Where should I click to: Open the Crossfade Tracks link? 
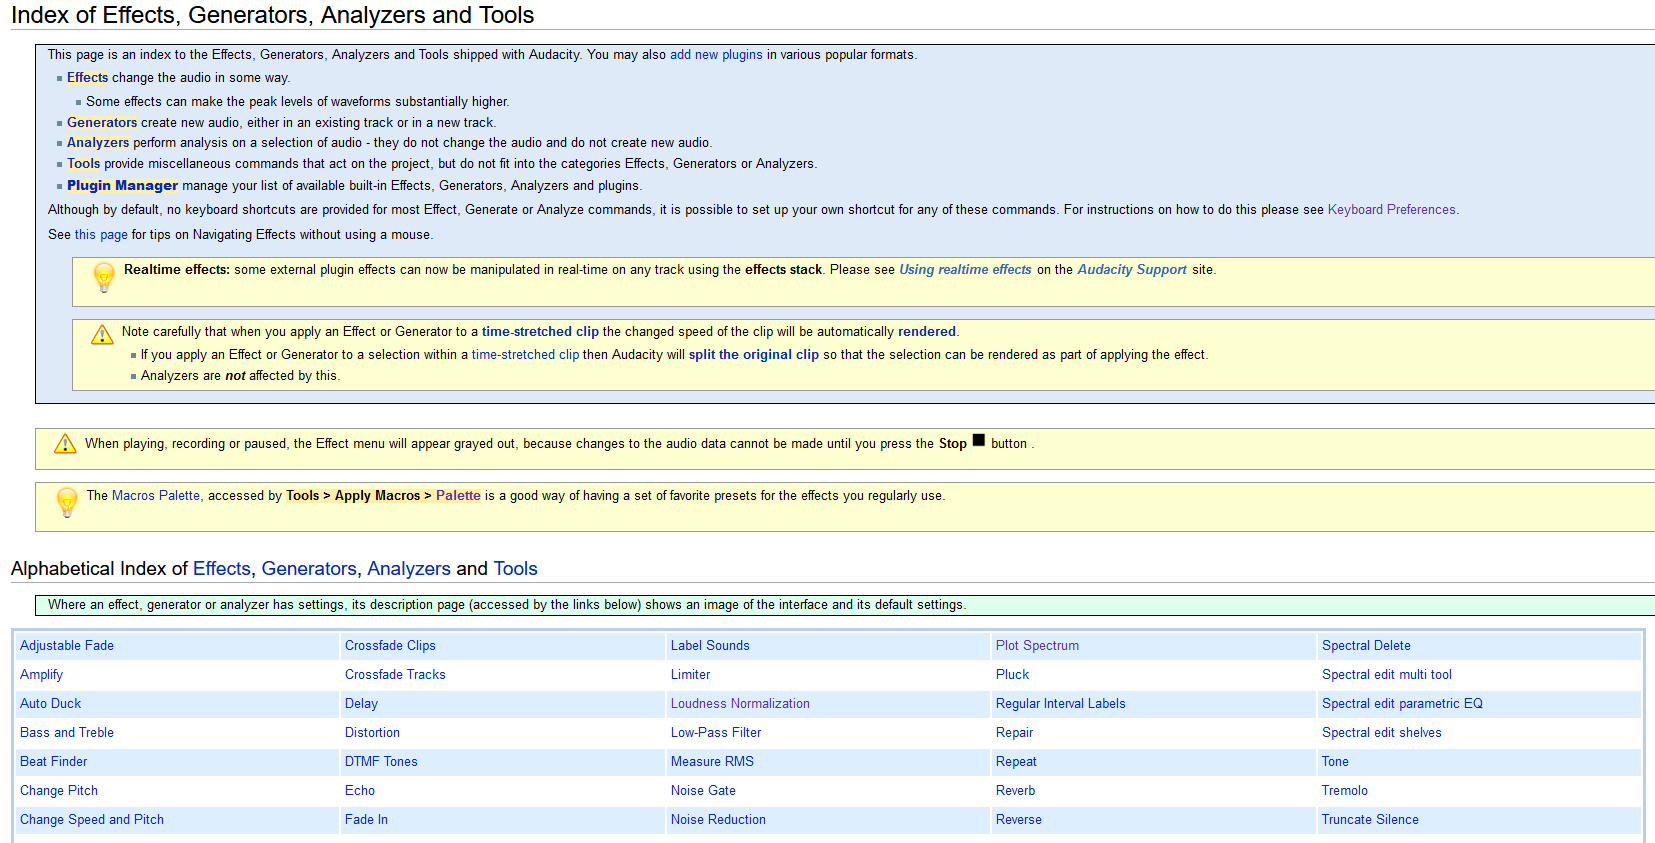[x=395, y=675]
